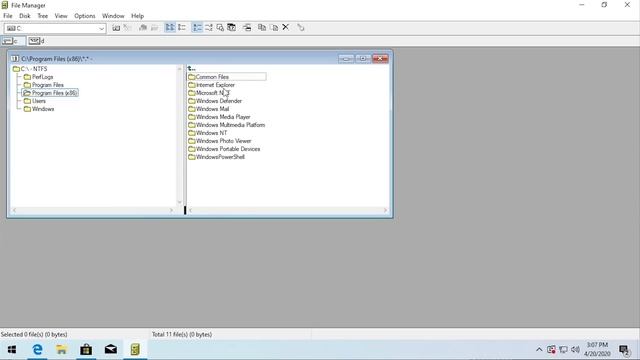Click the child window's system menu icon
Screen dimensions: 640x360
[15, 59]
